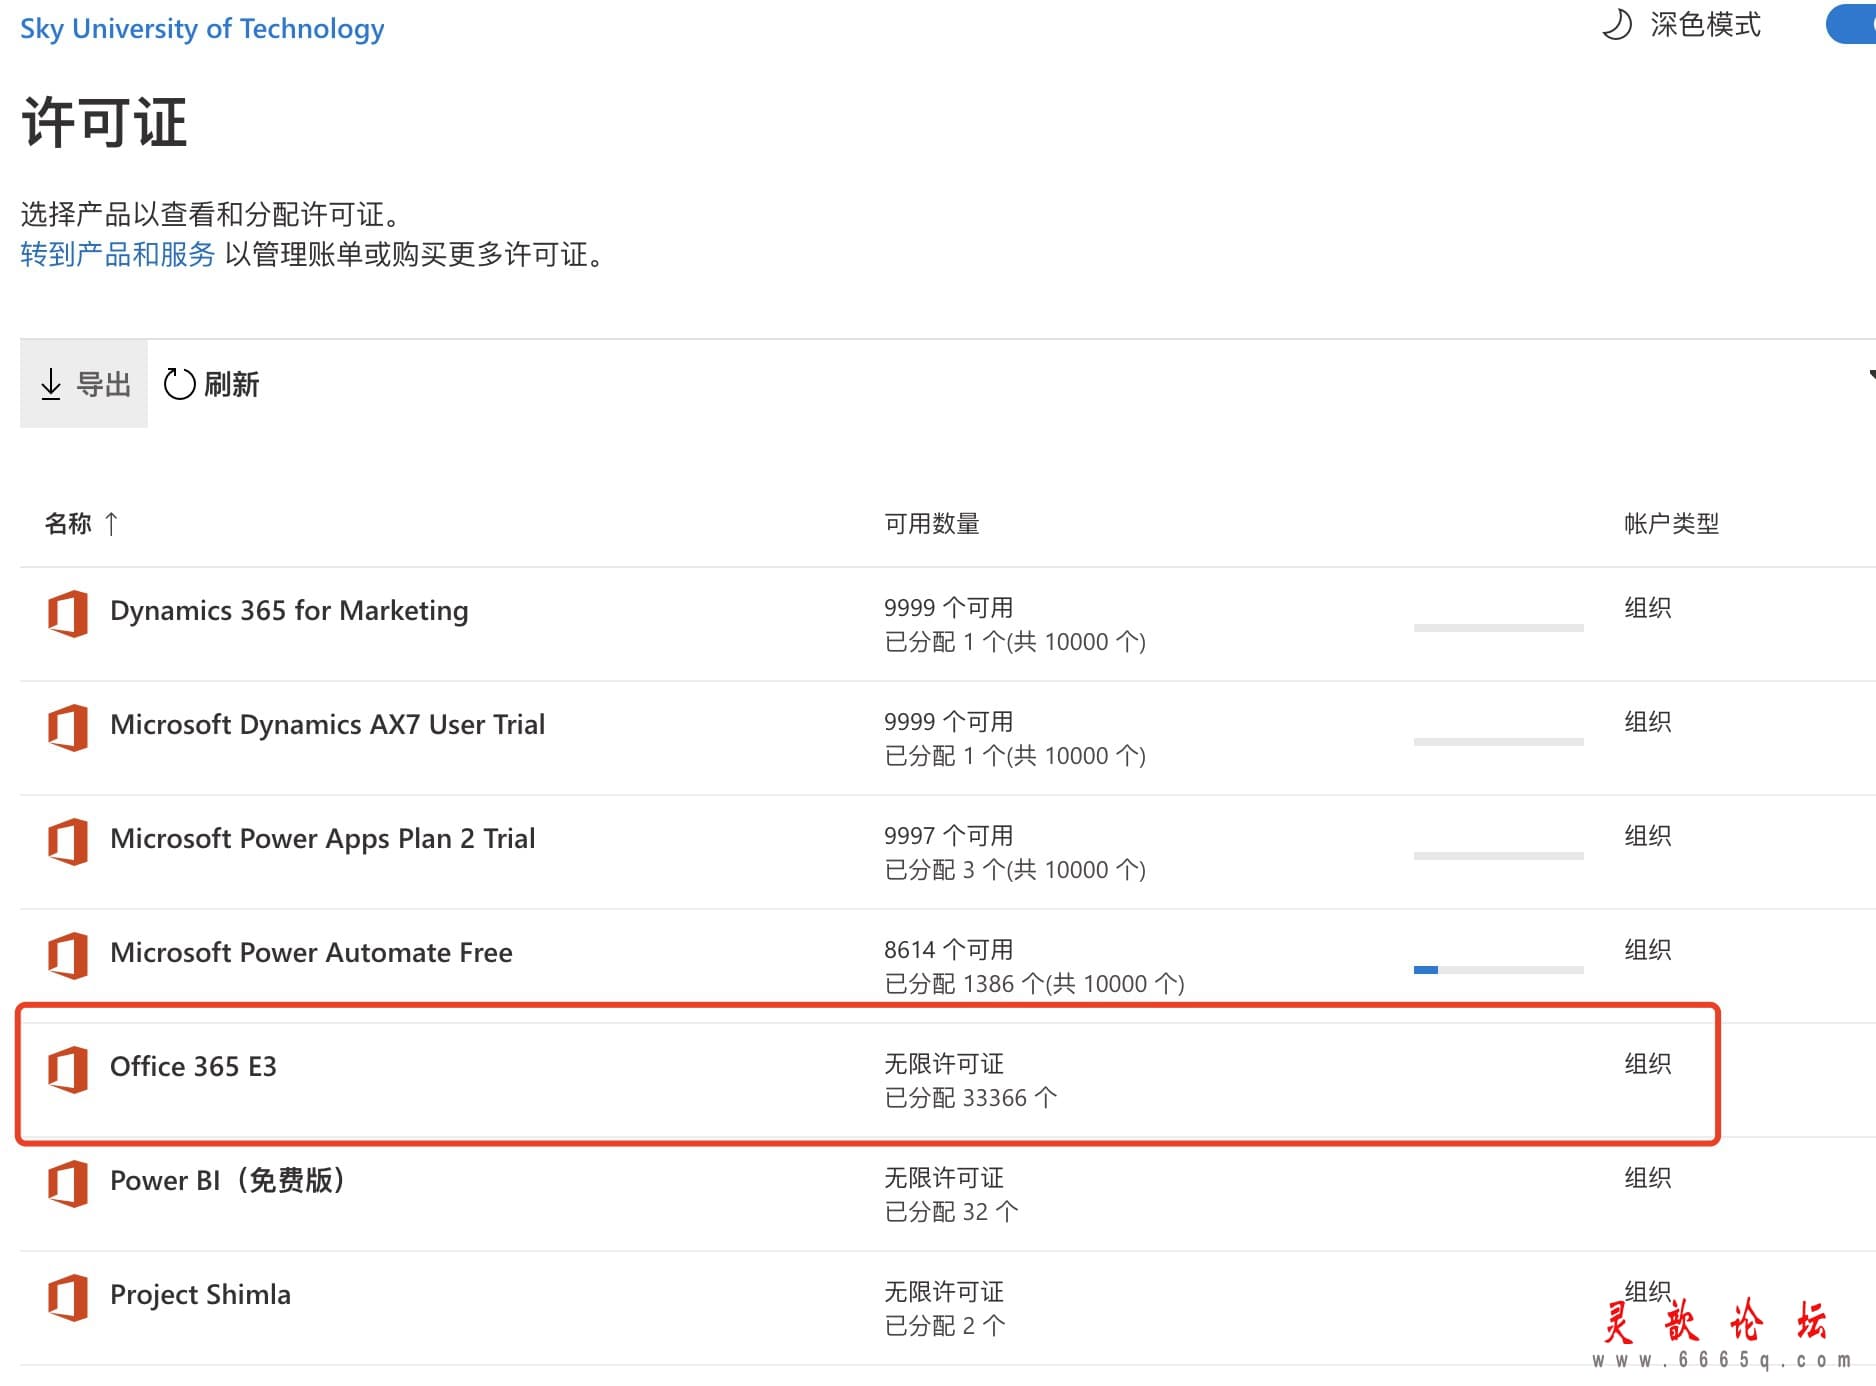Click the Office icon for Power BI free
1876x1386 pixels.
tap(68, 1183)
